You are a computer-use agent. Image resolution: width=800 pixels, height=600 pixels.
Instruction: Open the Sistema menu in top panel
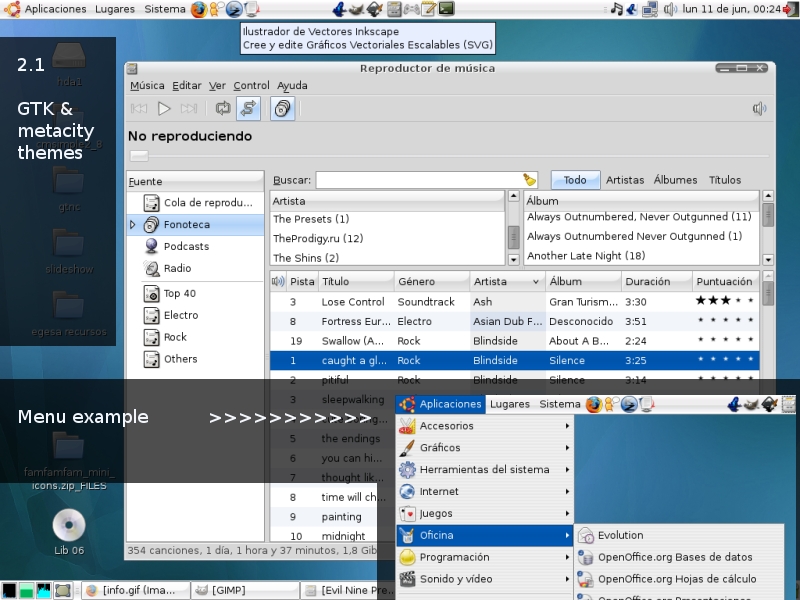coord(164,9)
